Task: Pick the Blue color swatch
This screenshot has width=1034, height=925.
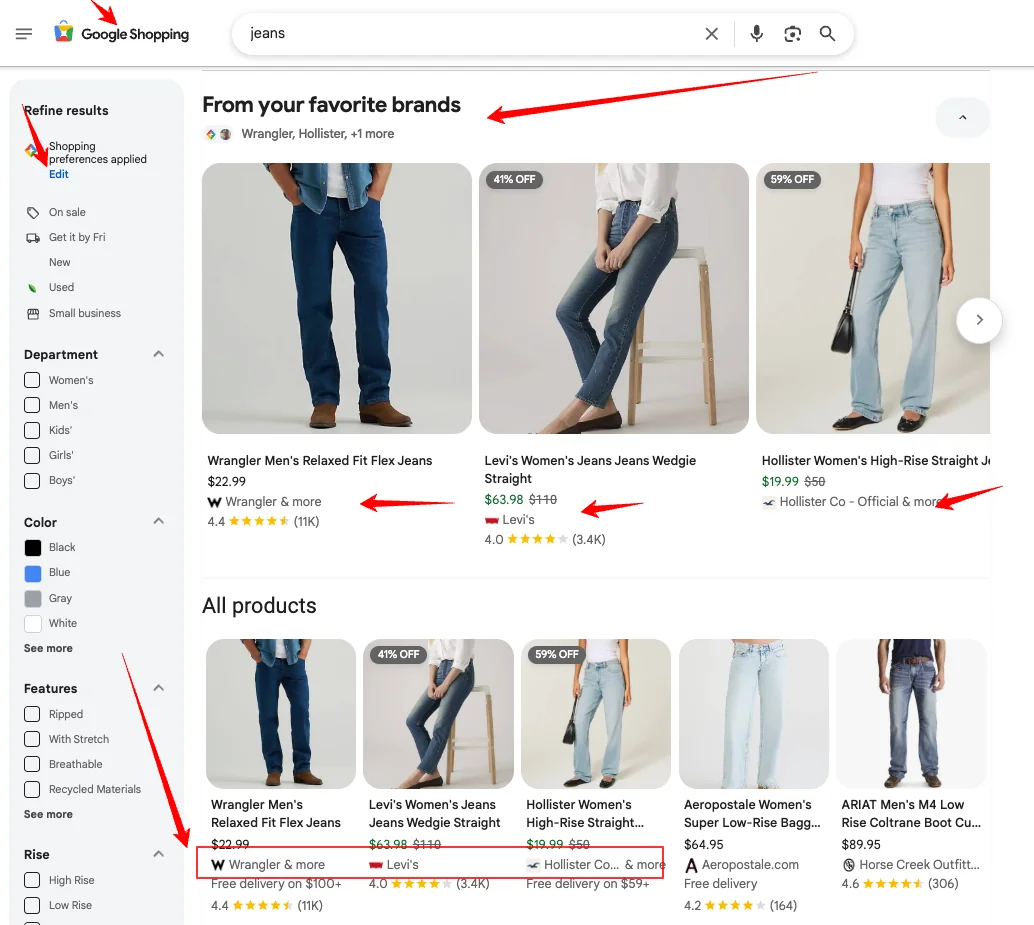Action: tap(32, 573)
